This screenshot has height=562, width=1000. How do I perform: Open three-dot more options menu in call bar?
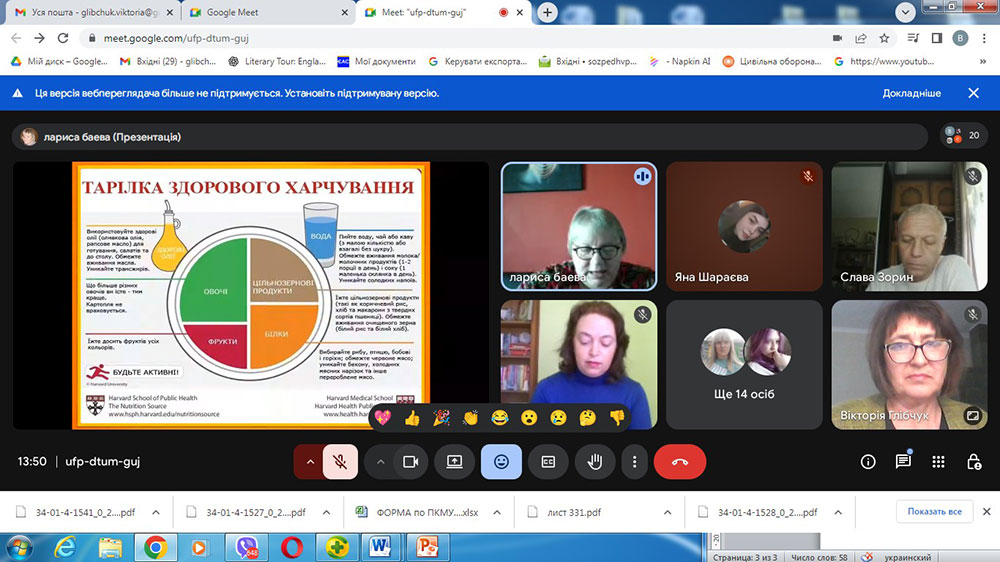tap(635, 462)
